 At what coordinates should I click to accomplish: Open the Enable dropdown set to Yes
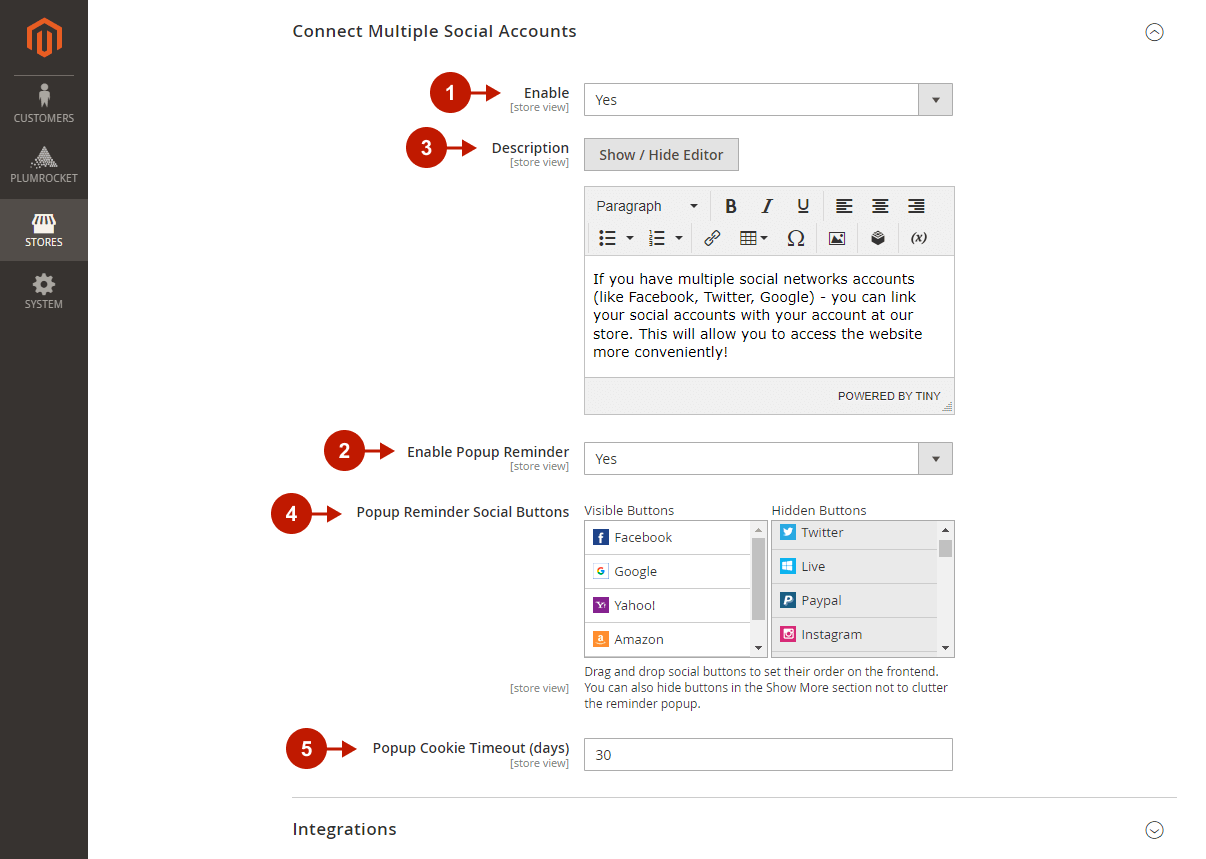pyautogui.click(x=768, y=100)
